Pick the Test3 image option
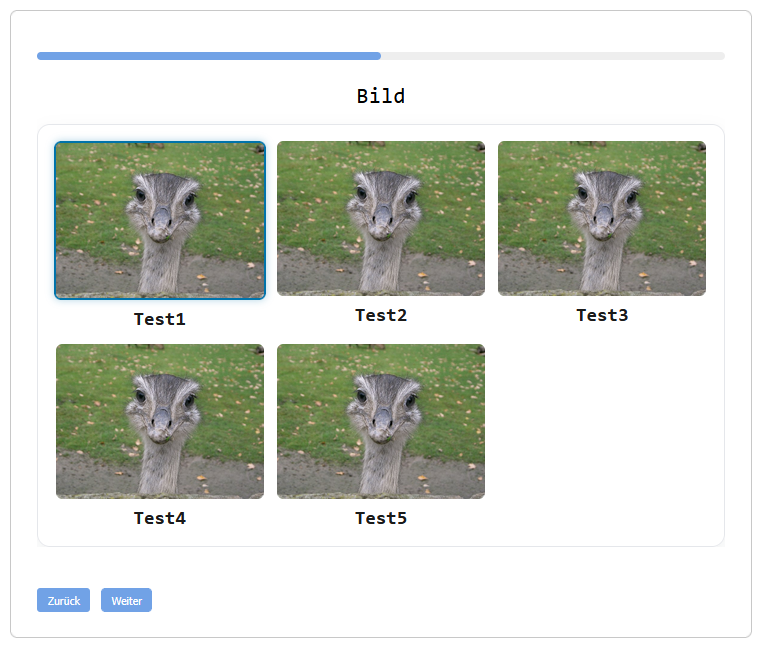The height and width of the screenshot is (647, 764). point(602,218)
